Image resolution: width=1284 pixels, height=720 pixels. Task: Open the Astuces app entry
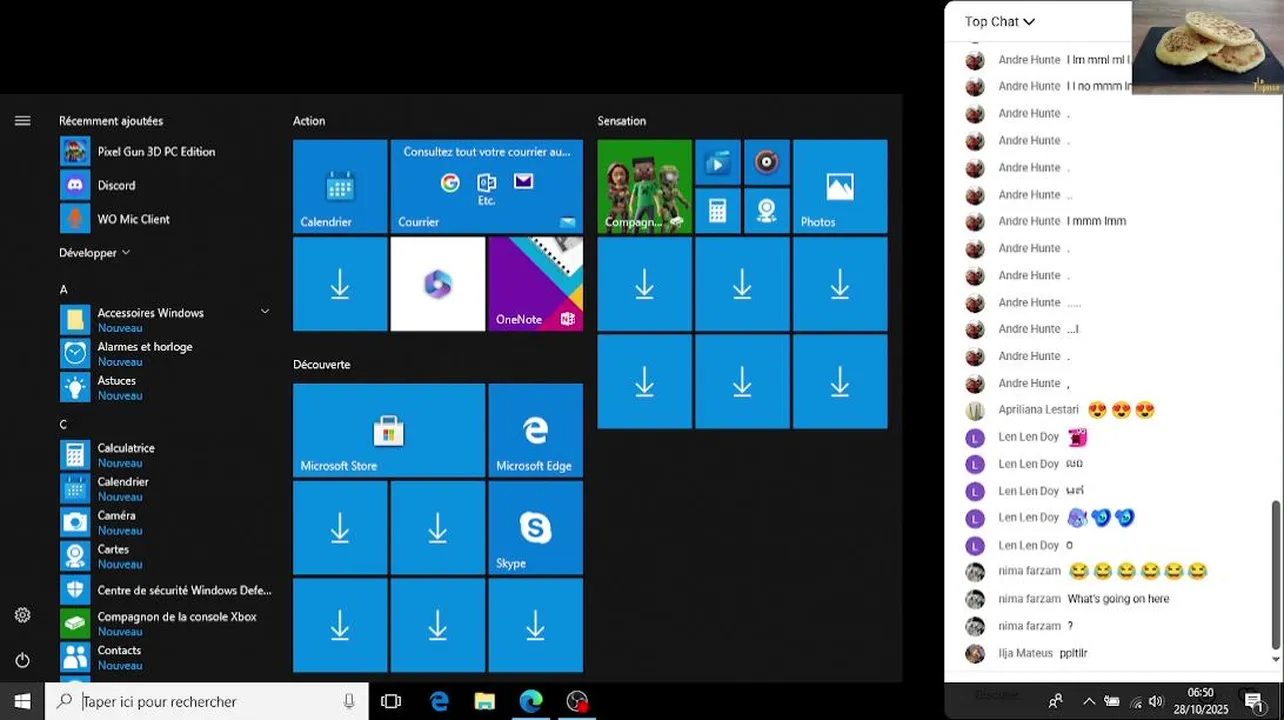pyautogui.click(x=166, y=387)
